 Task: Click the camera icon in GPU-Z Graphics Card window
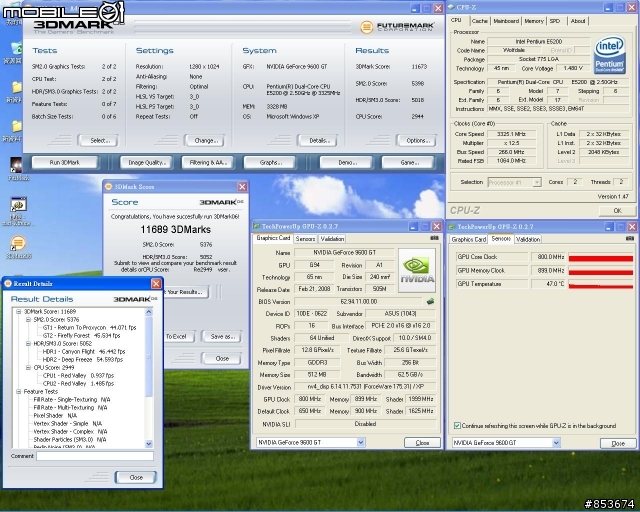pyautogui.click(x=434, y=238)
